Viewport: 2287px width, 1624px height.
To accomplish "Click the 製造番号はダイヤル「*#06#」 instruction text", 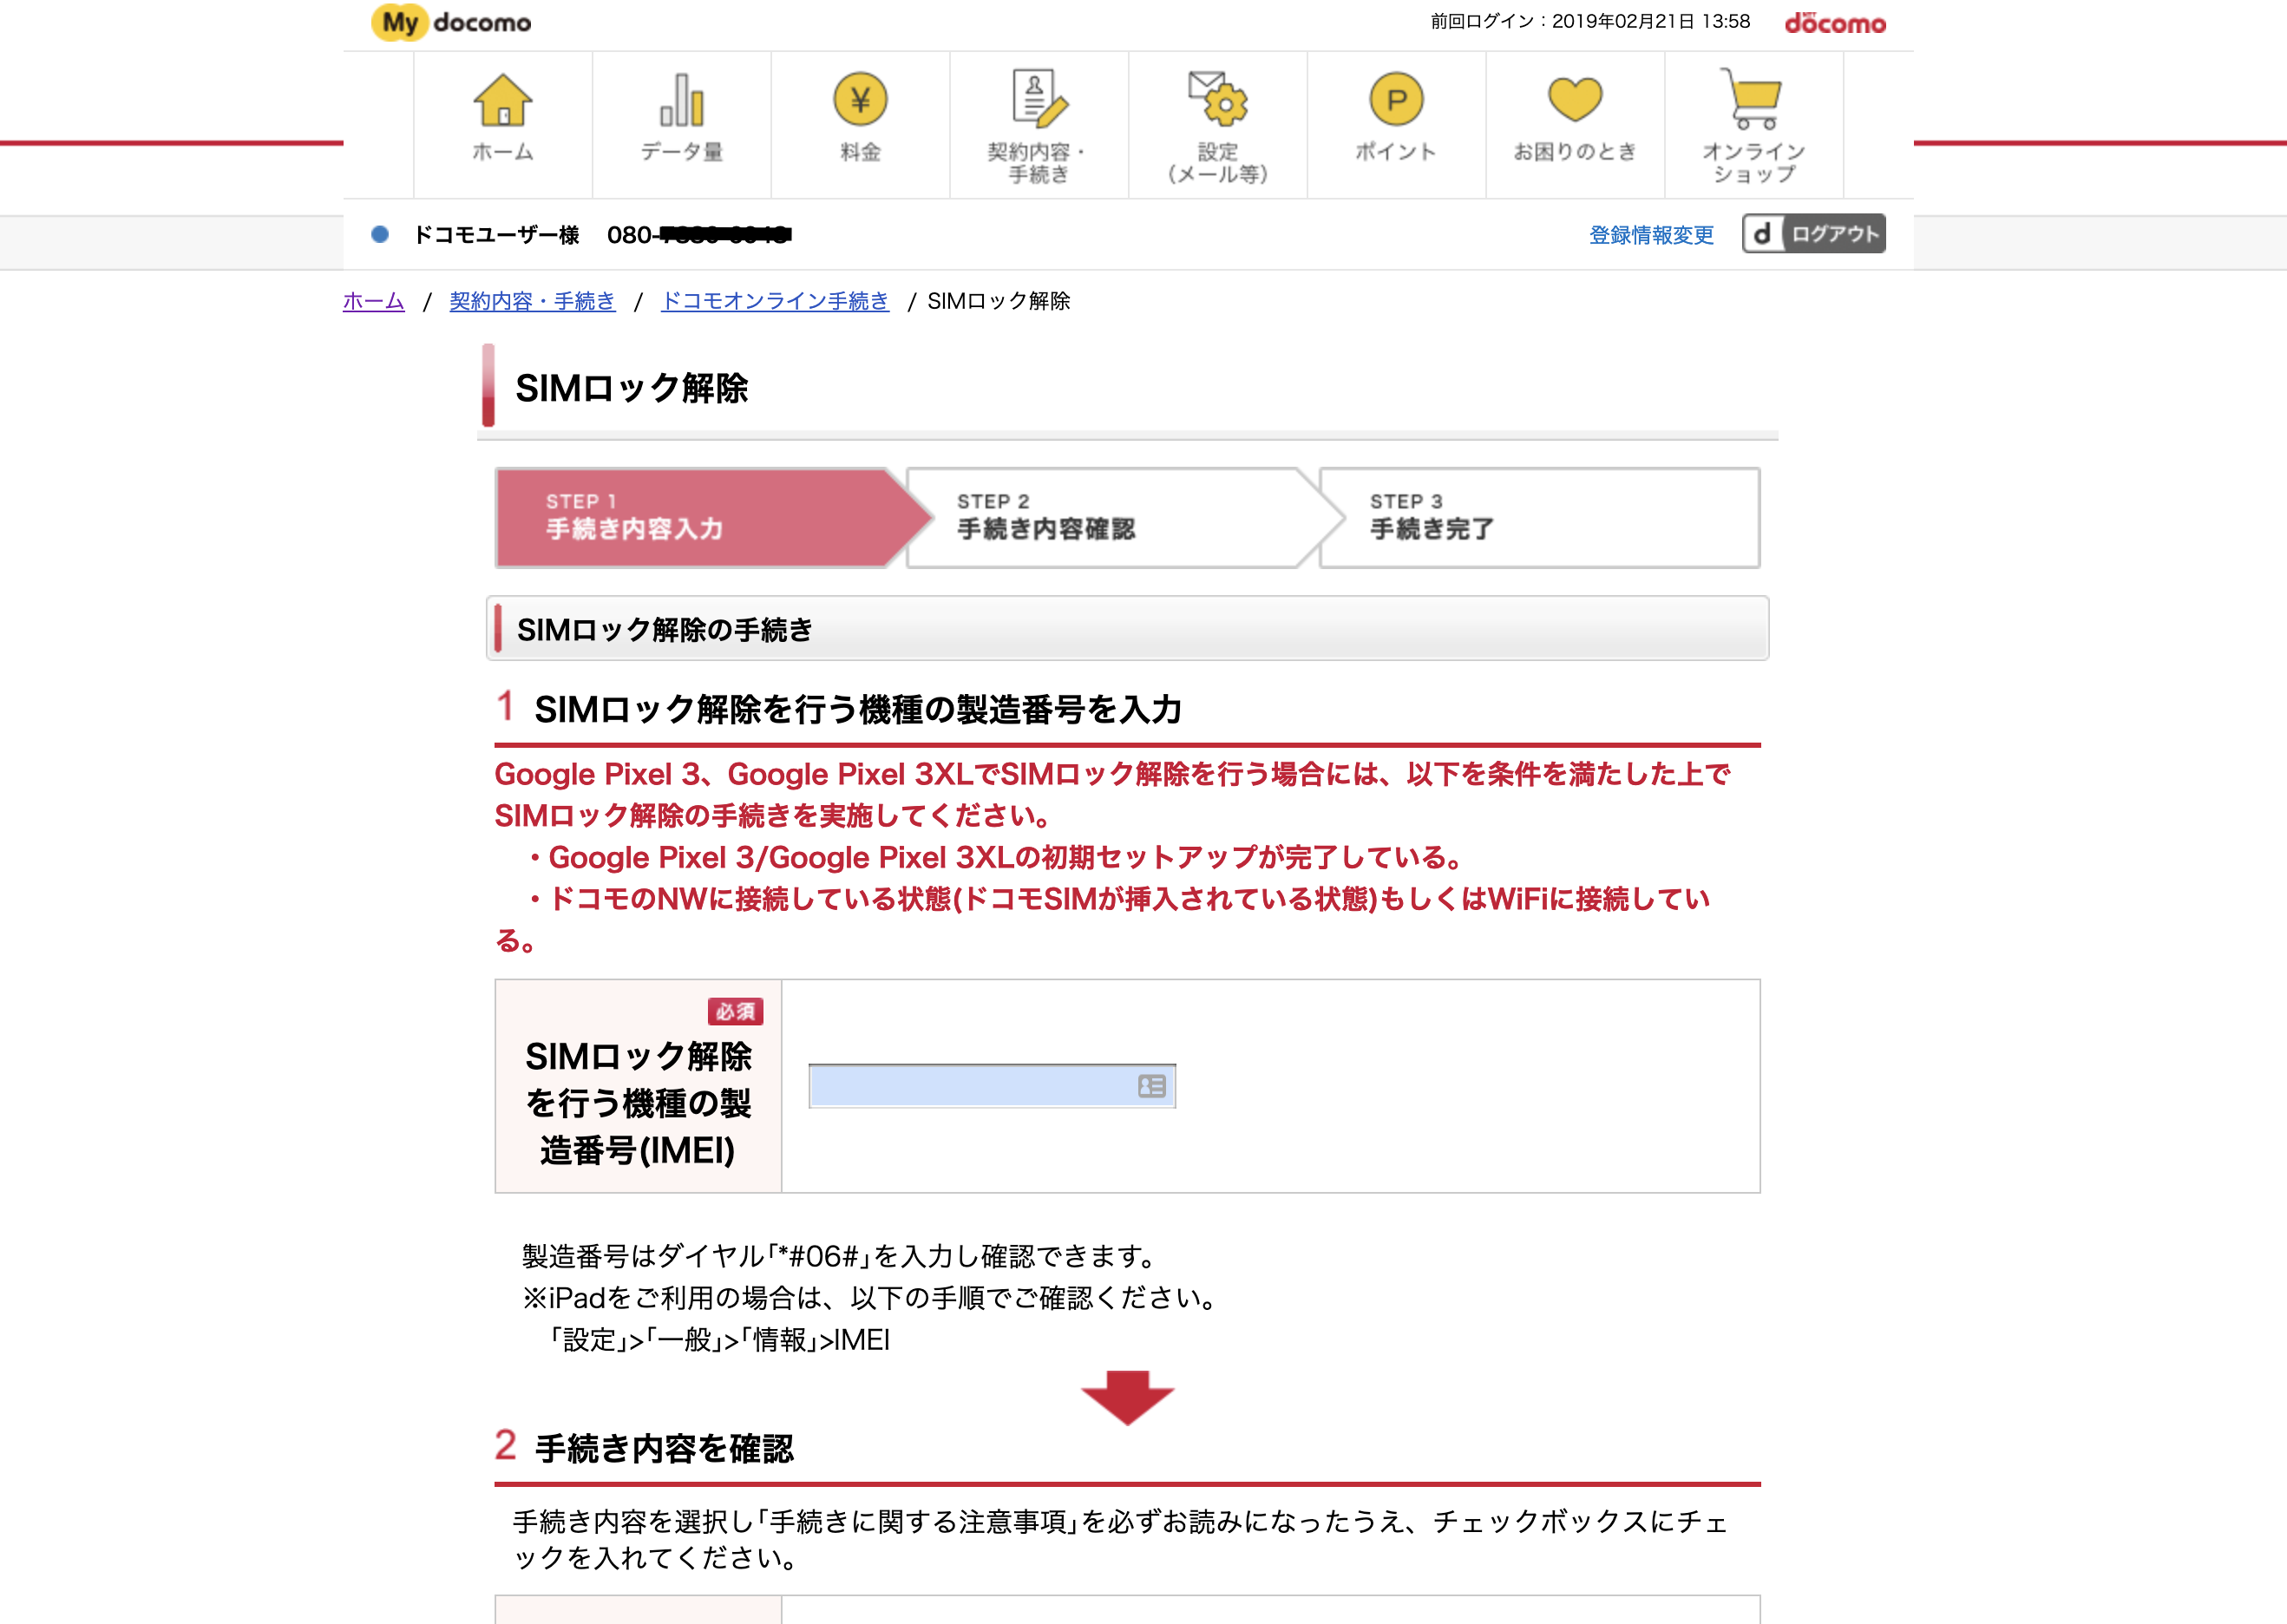I will coord(841,1256).
